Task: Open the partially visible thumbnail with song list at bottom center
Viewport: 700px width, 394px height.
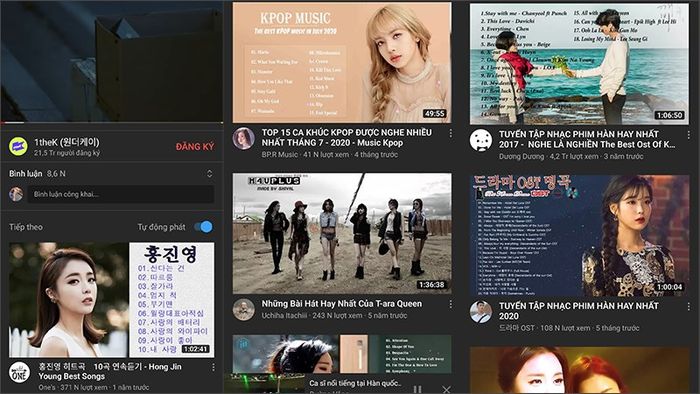Action: pos(342,354)
